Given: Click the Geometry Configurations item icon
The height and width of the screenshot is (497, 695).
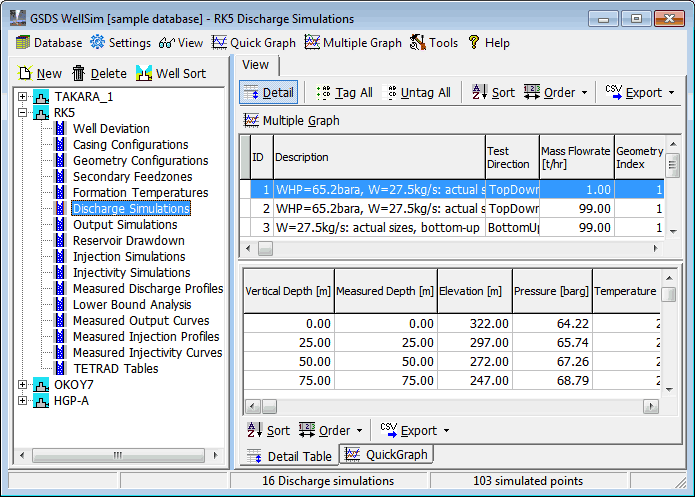Looking at the screenshot, I should [x=60, y=160].
